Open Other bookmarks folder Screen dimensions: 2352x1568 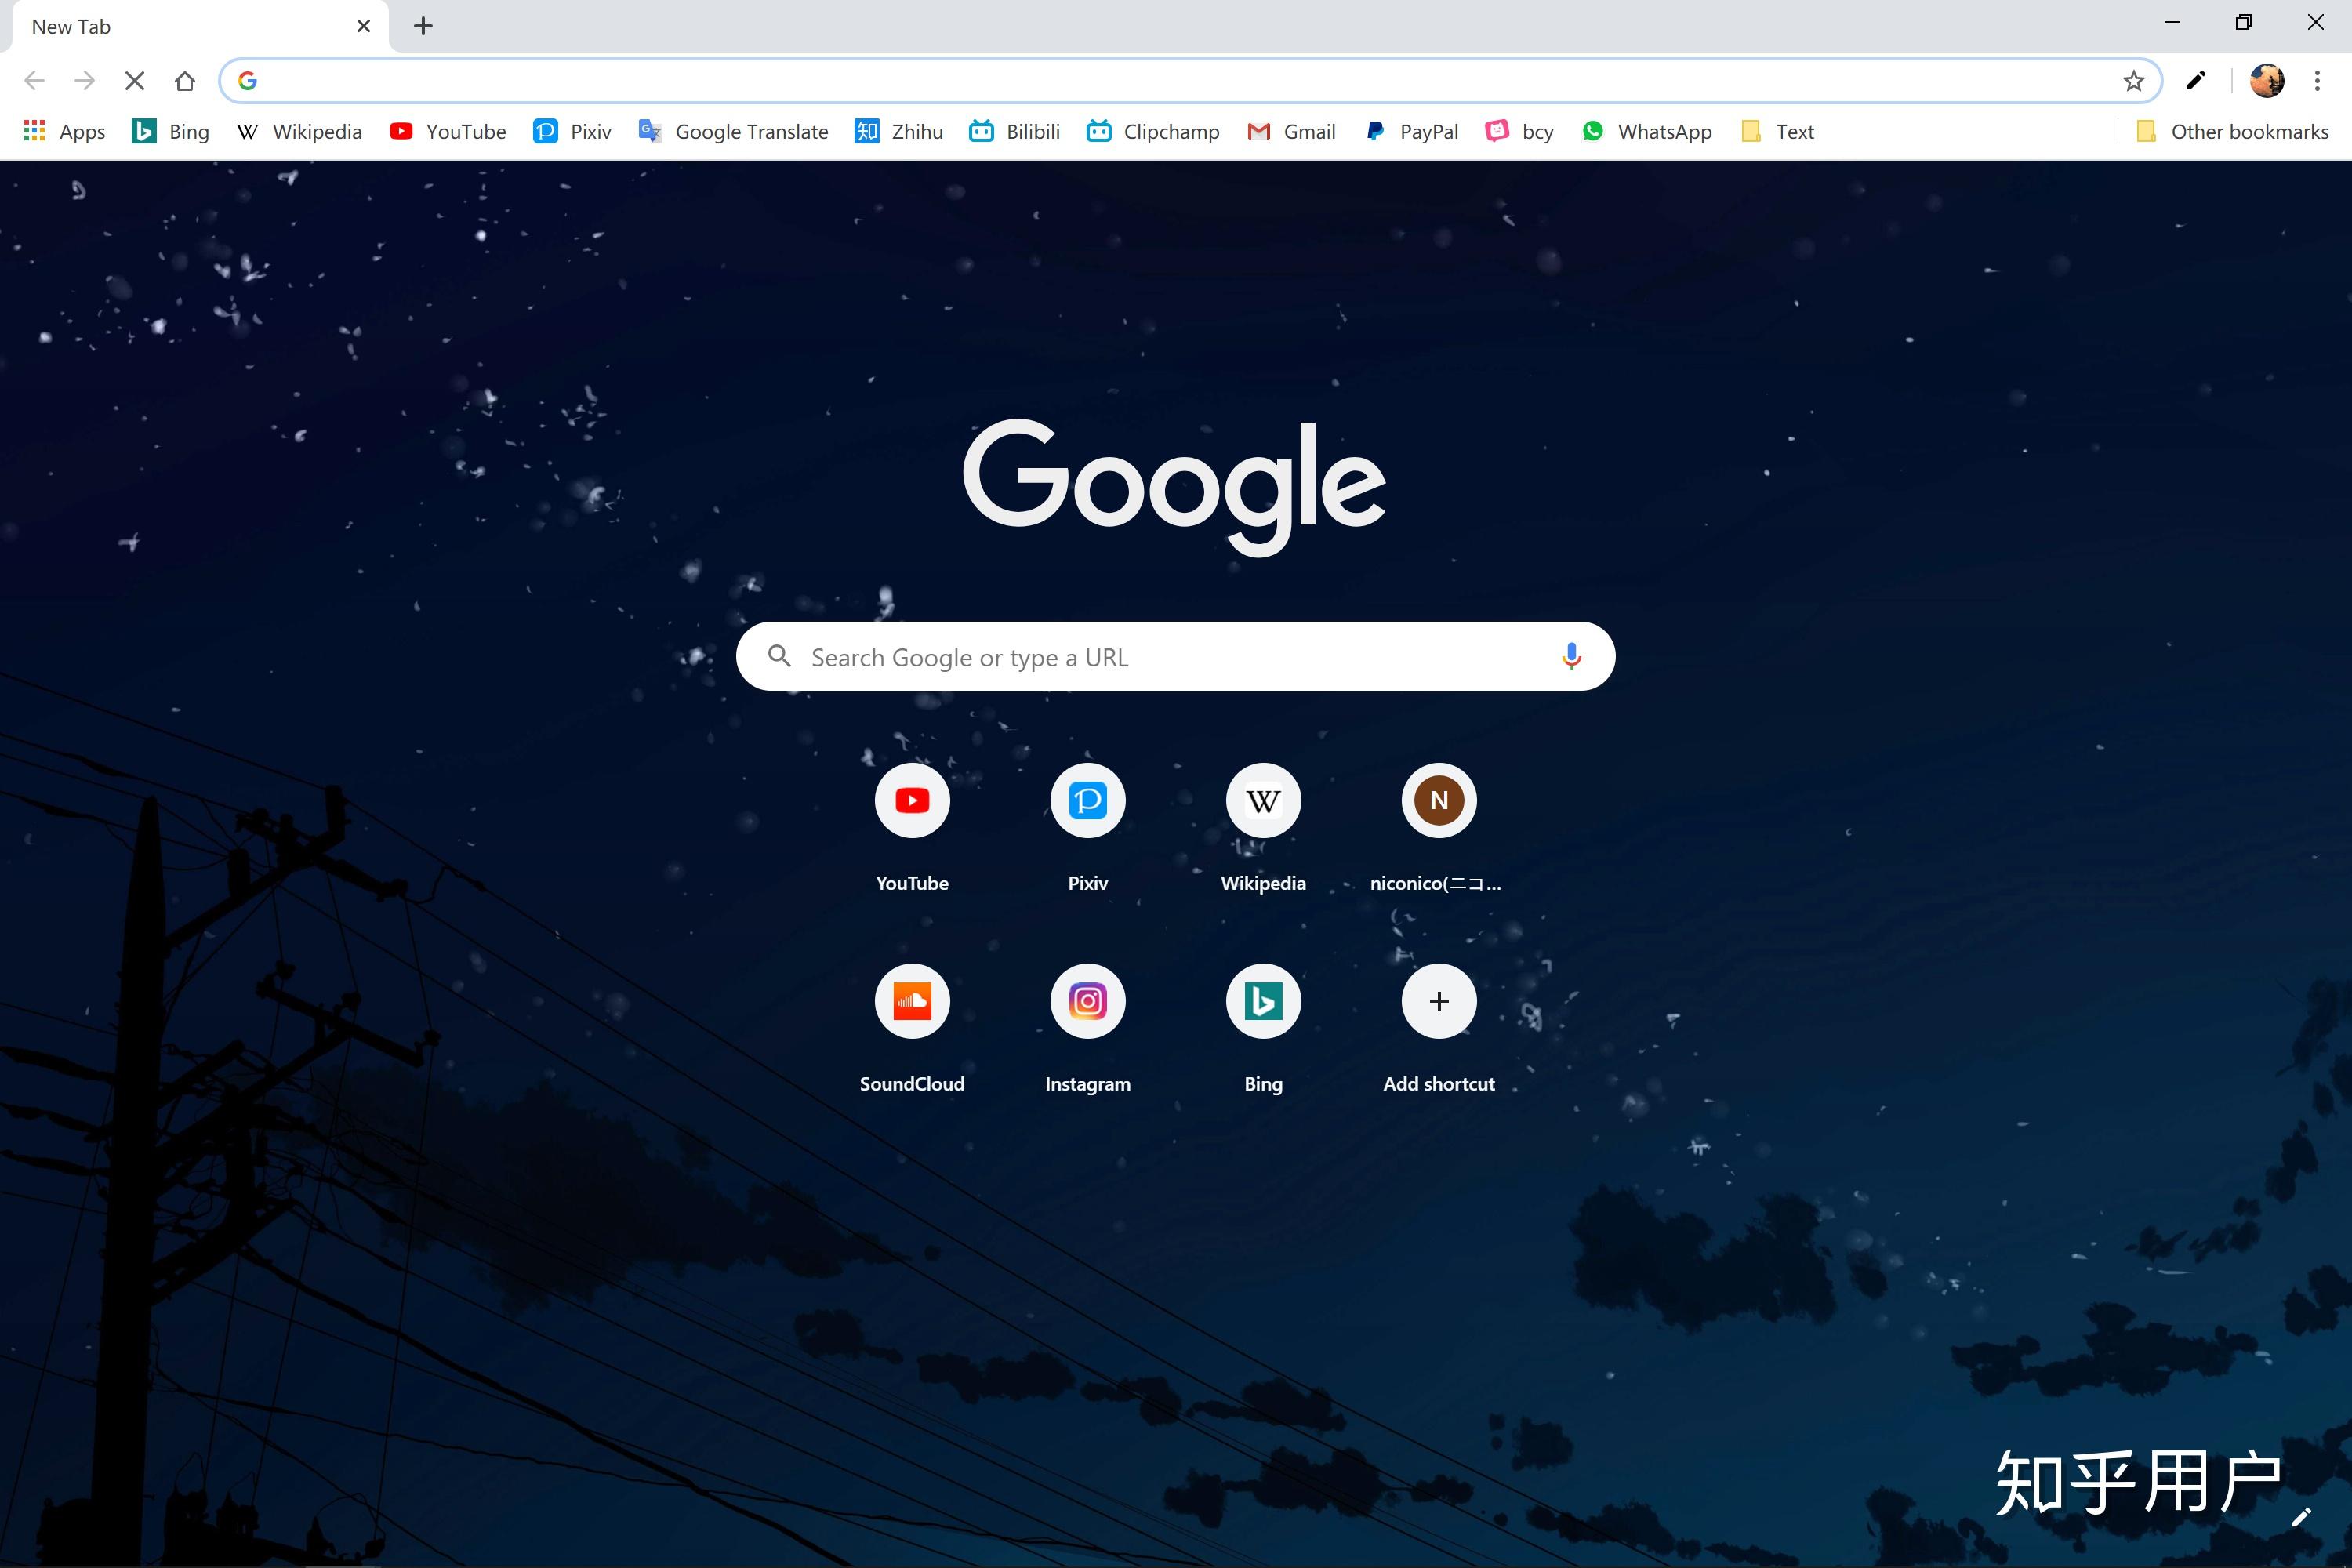2231,131
